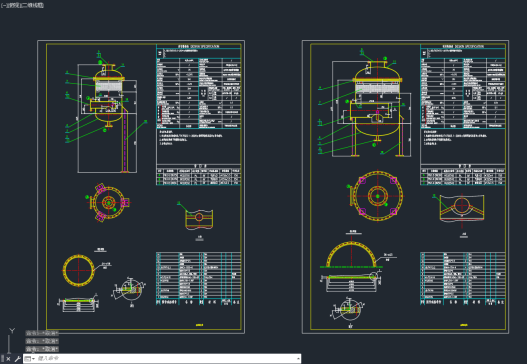This screenshot has width=527, height=364.
Task: Close the command line window
Action: (x=8, y=359)
